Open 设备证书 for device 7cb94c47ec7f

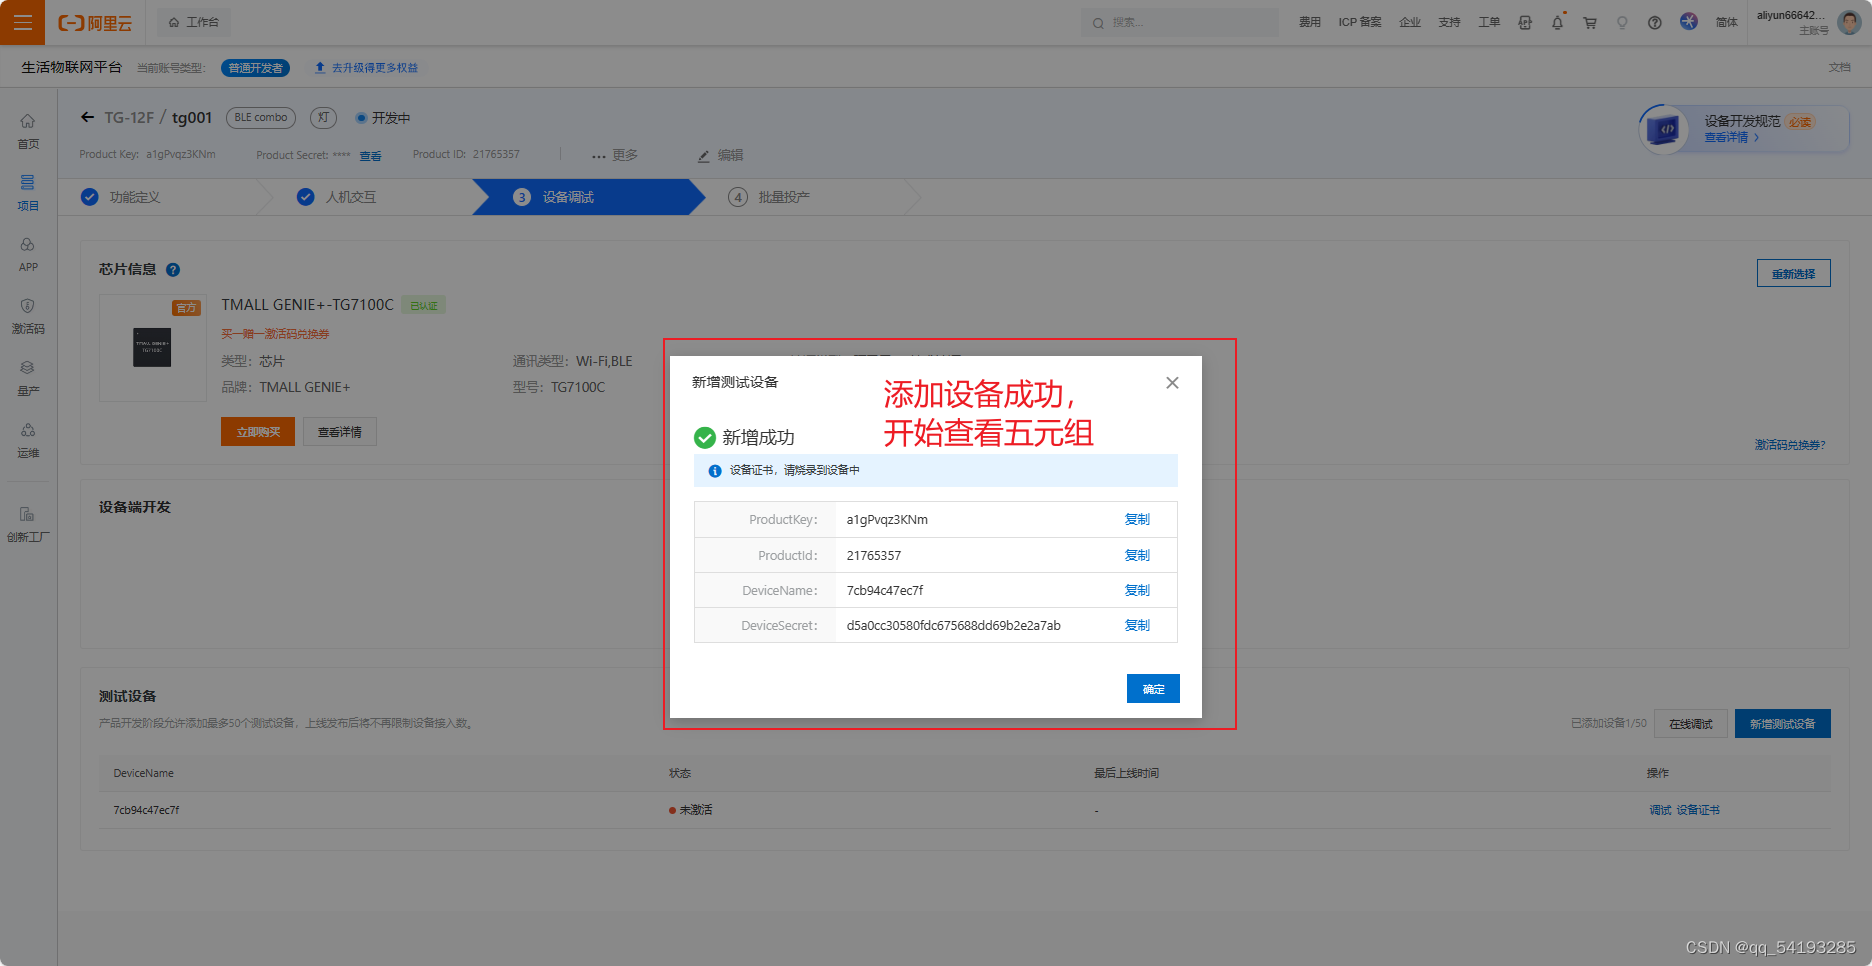1698,810
